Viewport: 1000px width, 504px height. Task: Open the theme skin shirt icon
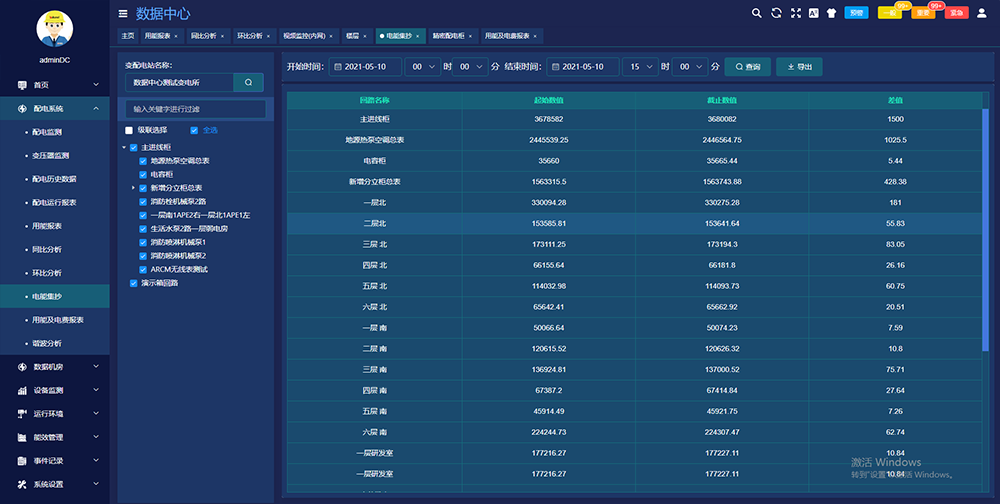click(x=830, y=13)
